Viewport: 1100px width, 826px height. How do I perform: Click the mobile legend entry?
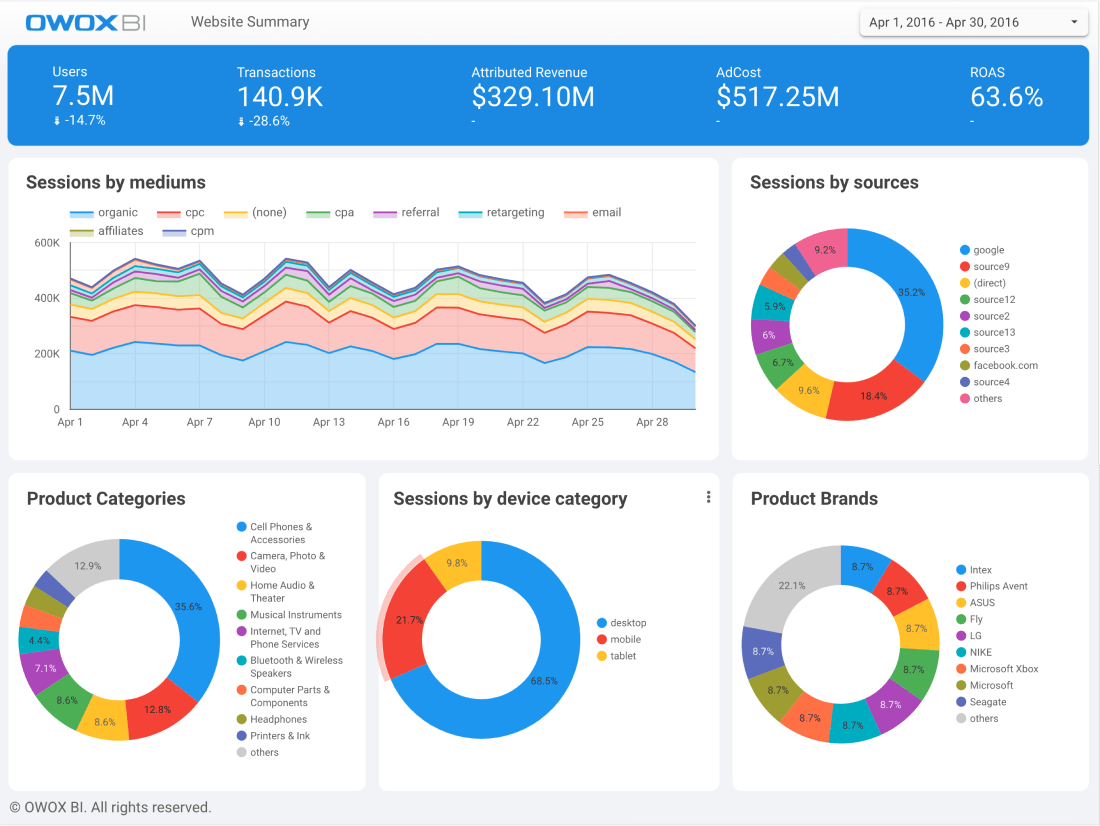[x=619, y=639]
